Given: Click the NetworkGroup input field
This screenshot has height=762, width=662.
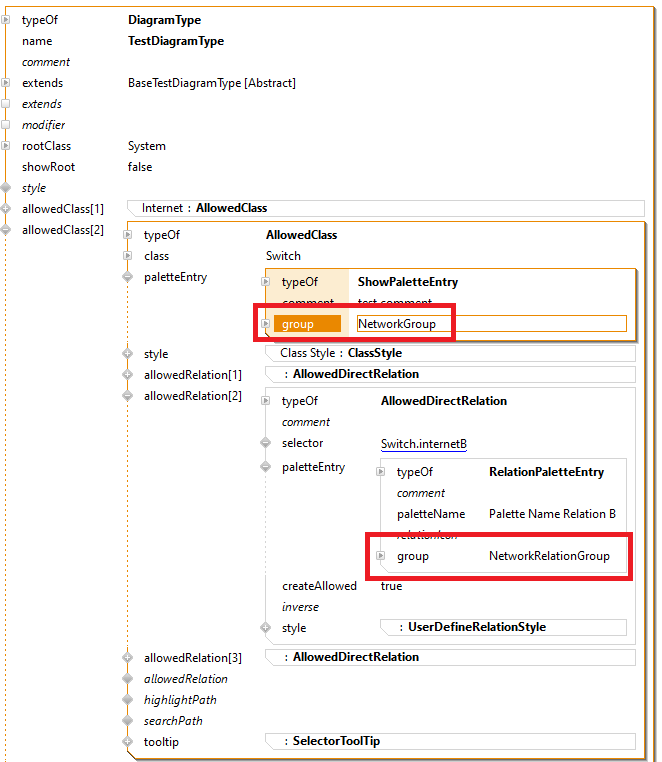Looking at the screenshot, I should coord(490,324).
